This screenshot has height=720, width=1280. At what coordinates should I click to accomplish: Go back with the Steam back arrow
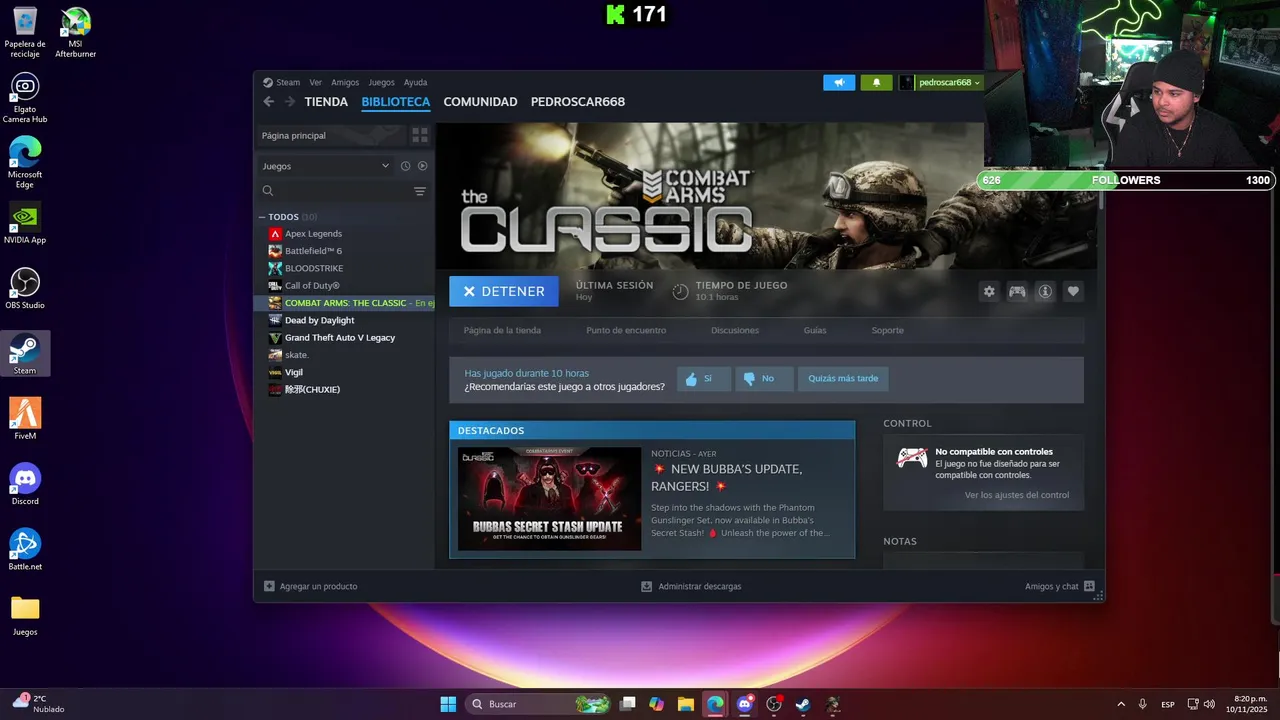(268, 102)
